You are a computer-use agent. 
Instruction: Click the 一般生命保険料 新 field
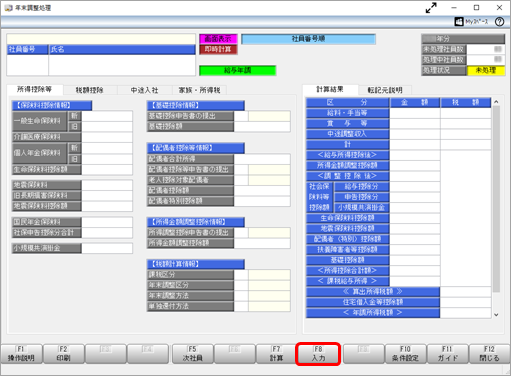coord(107,116)
